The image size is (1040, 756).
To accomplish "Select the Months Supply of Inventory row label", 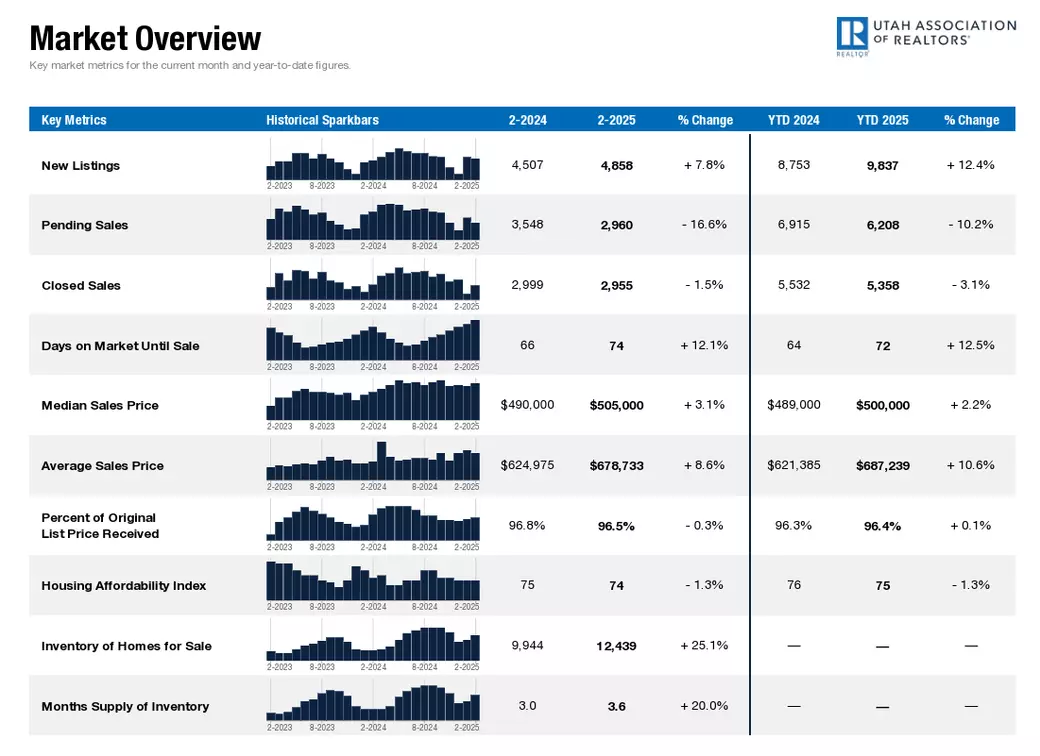I will [125, 707].
